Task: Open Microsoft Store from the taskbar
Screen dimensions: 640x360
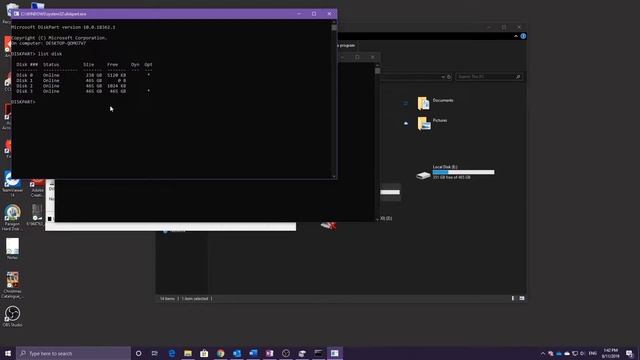Action: click(204, 353)
